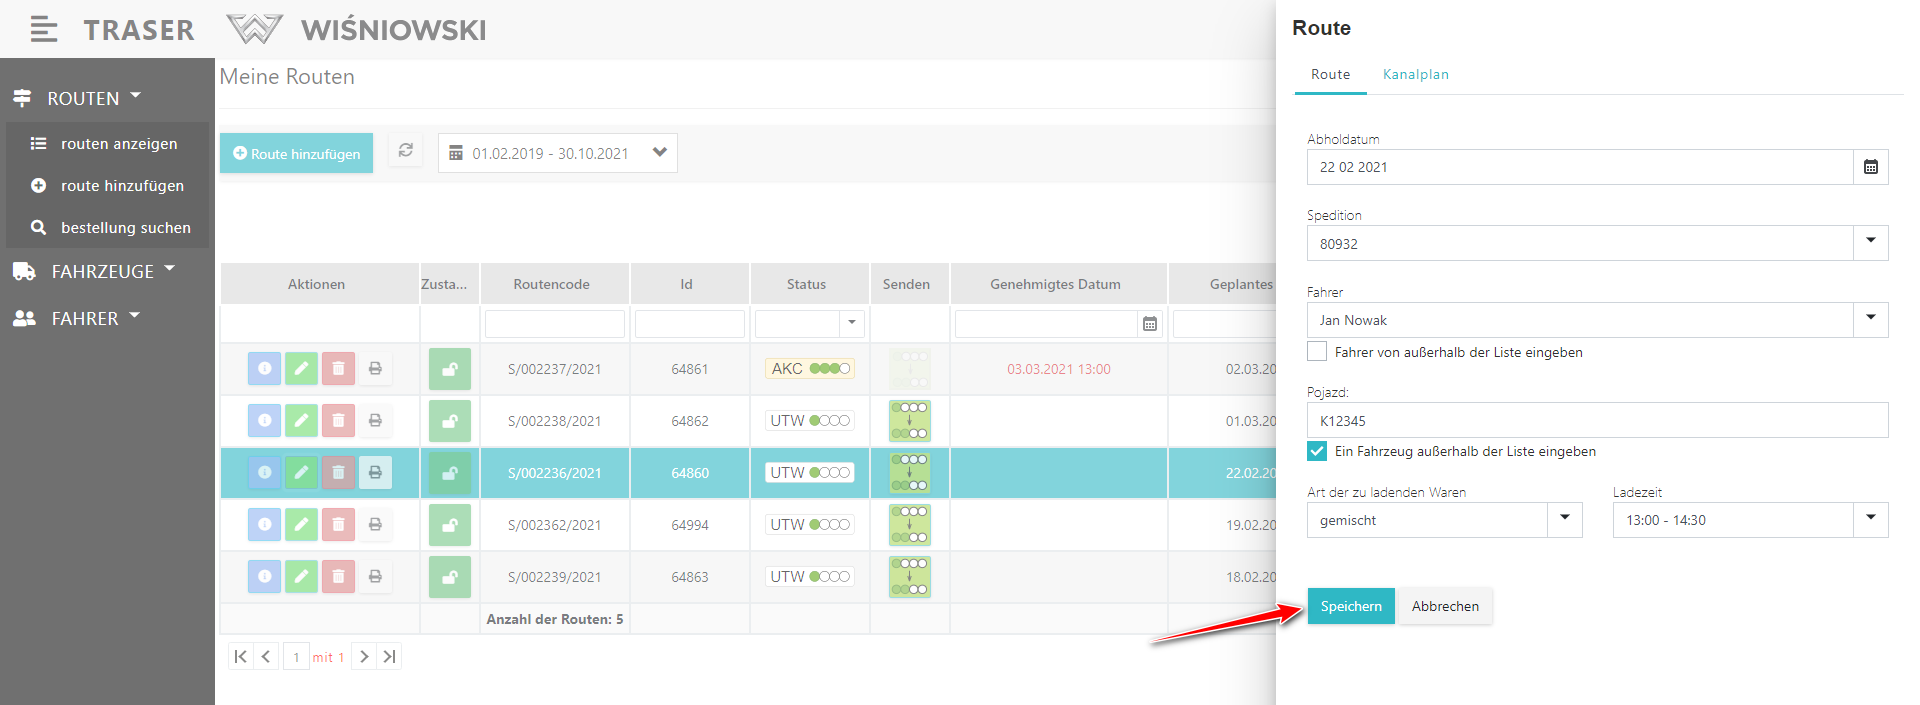Image resolution: width=1920 pixels, height=705 pixels.
Task: Open routen anzeigen in the sidebar
Action: [119, 144]
